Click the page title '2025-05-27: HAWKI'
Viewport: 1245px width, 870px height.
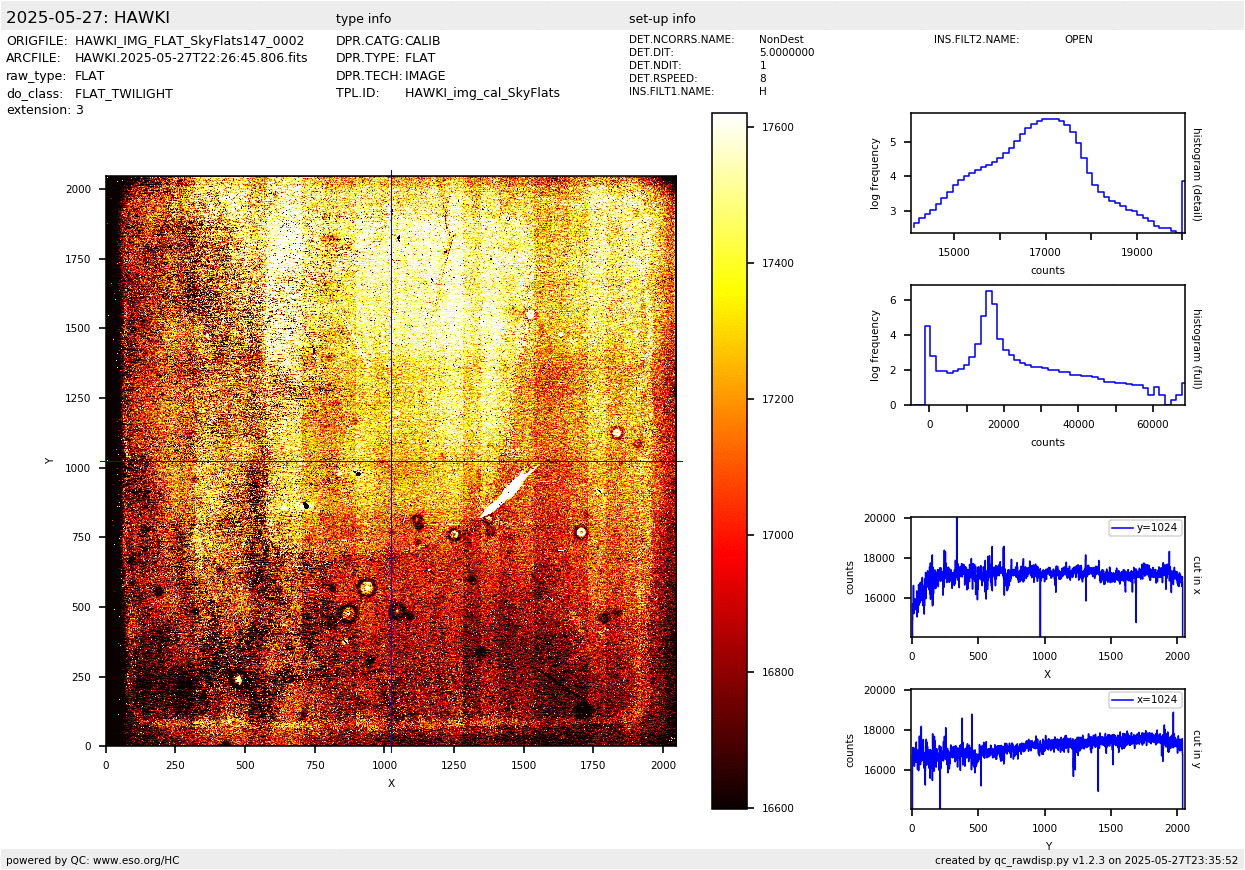click(88, 18)
